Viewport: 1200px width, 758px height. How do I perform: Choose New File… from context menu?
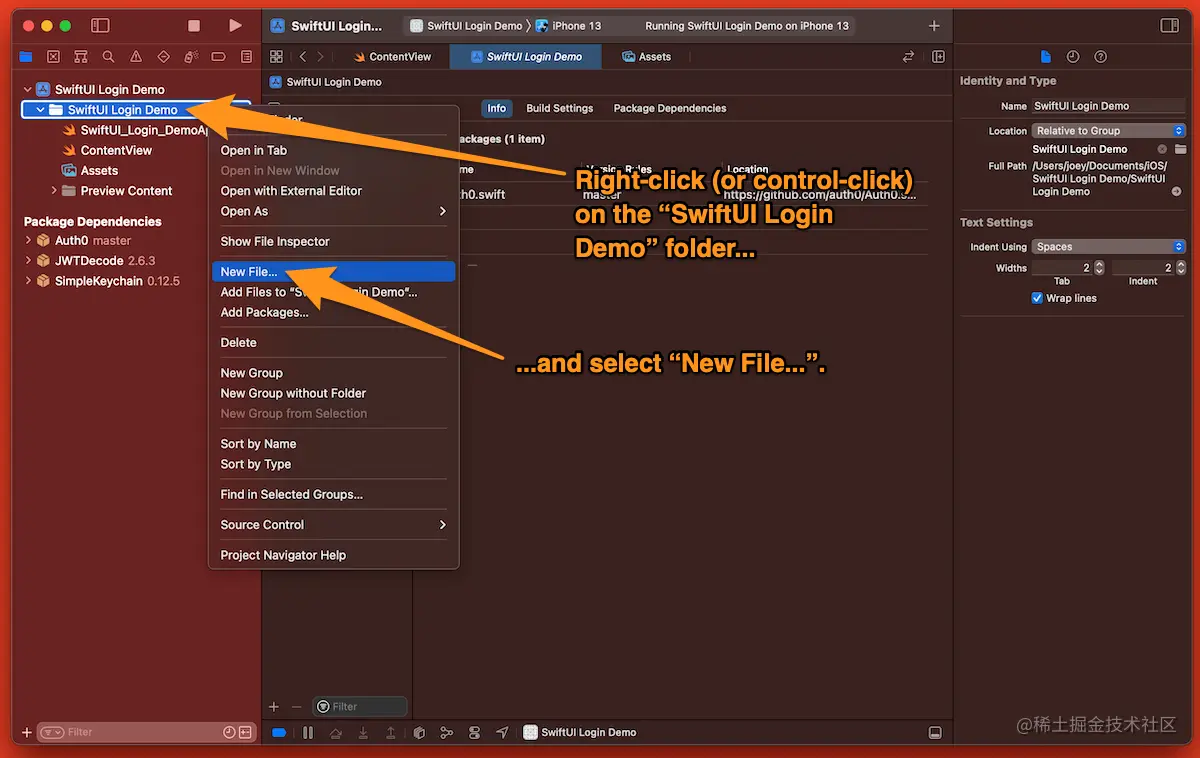coord(333,271)
